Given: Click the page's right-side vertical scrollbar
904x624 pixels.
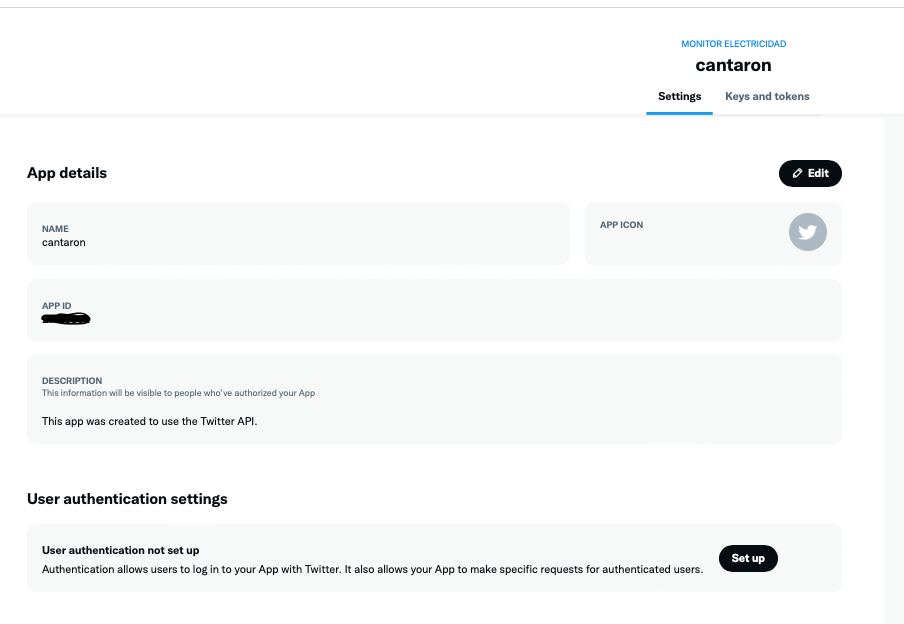Looking at the screenshot, I should (894, 370).
